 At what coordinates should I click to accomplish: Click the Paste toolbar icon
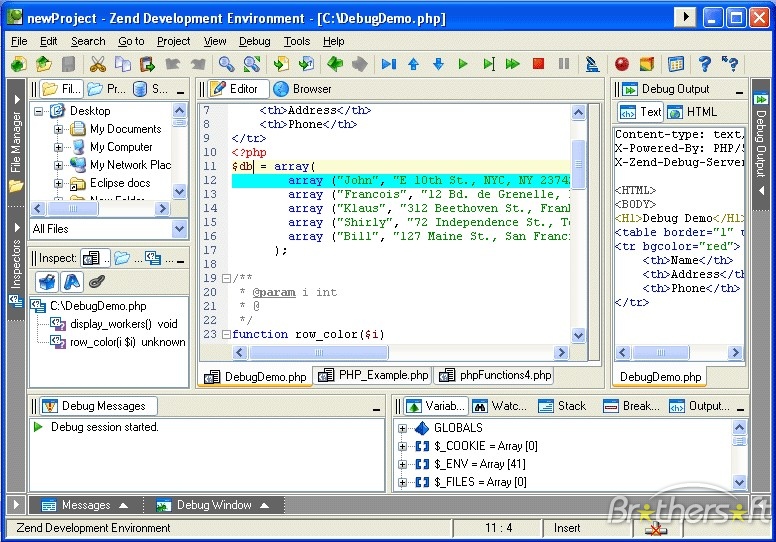(147, 64)
